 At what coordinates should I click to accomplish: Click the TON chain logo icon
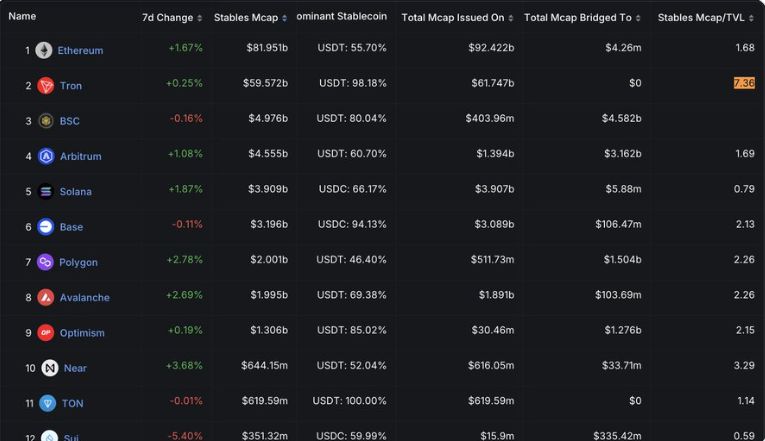click(x=47, y=403)
